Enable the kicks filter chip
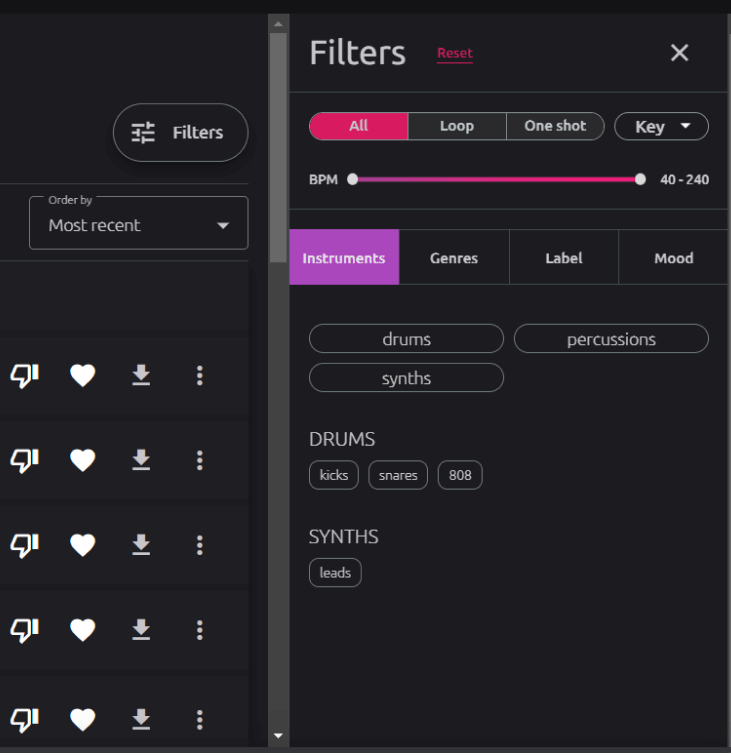This screenshot has width=731, height=755. (334, 475)
